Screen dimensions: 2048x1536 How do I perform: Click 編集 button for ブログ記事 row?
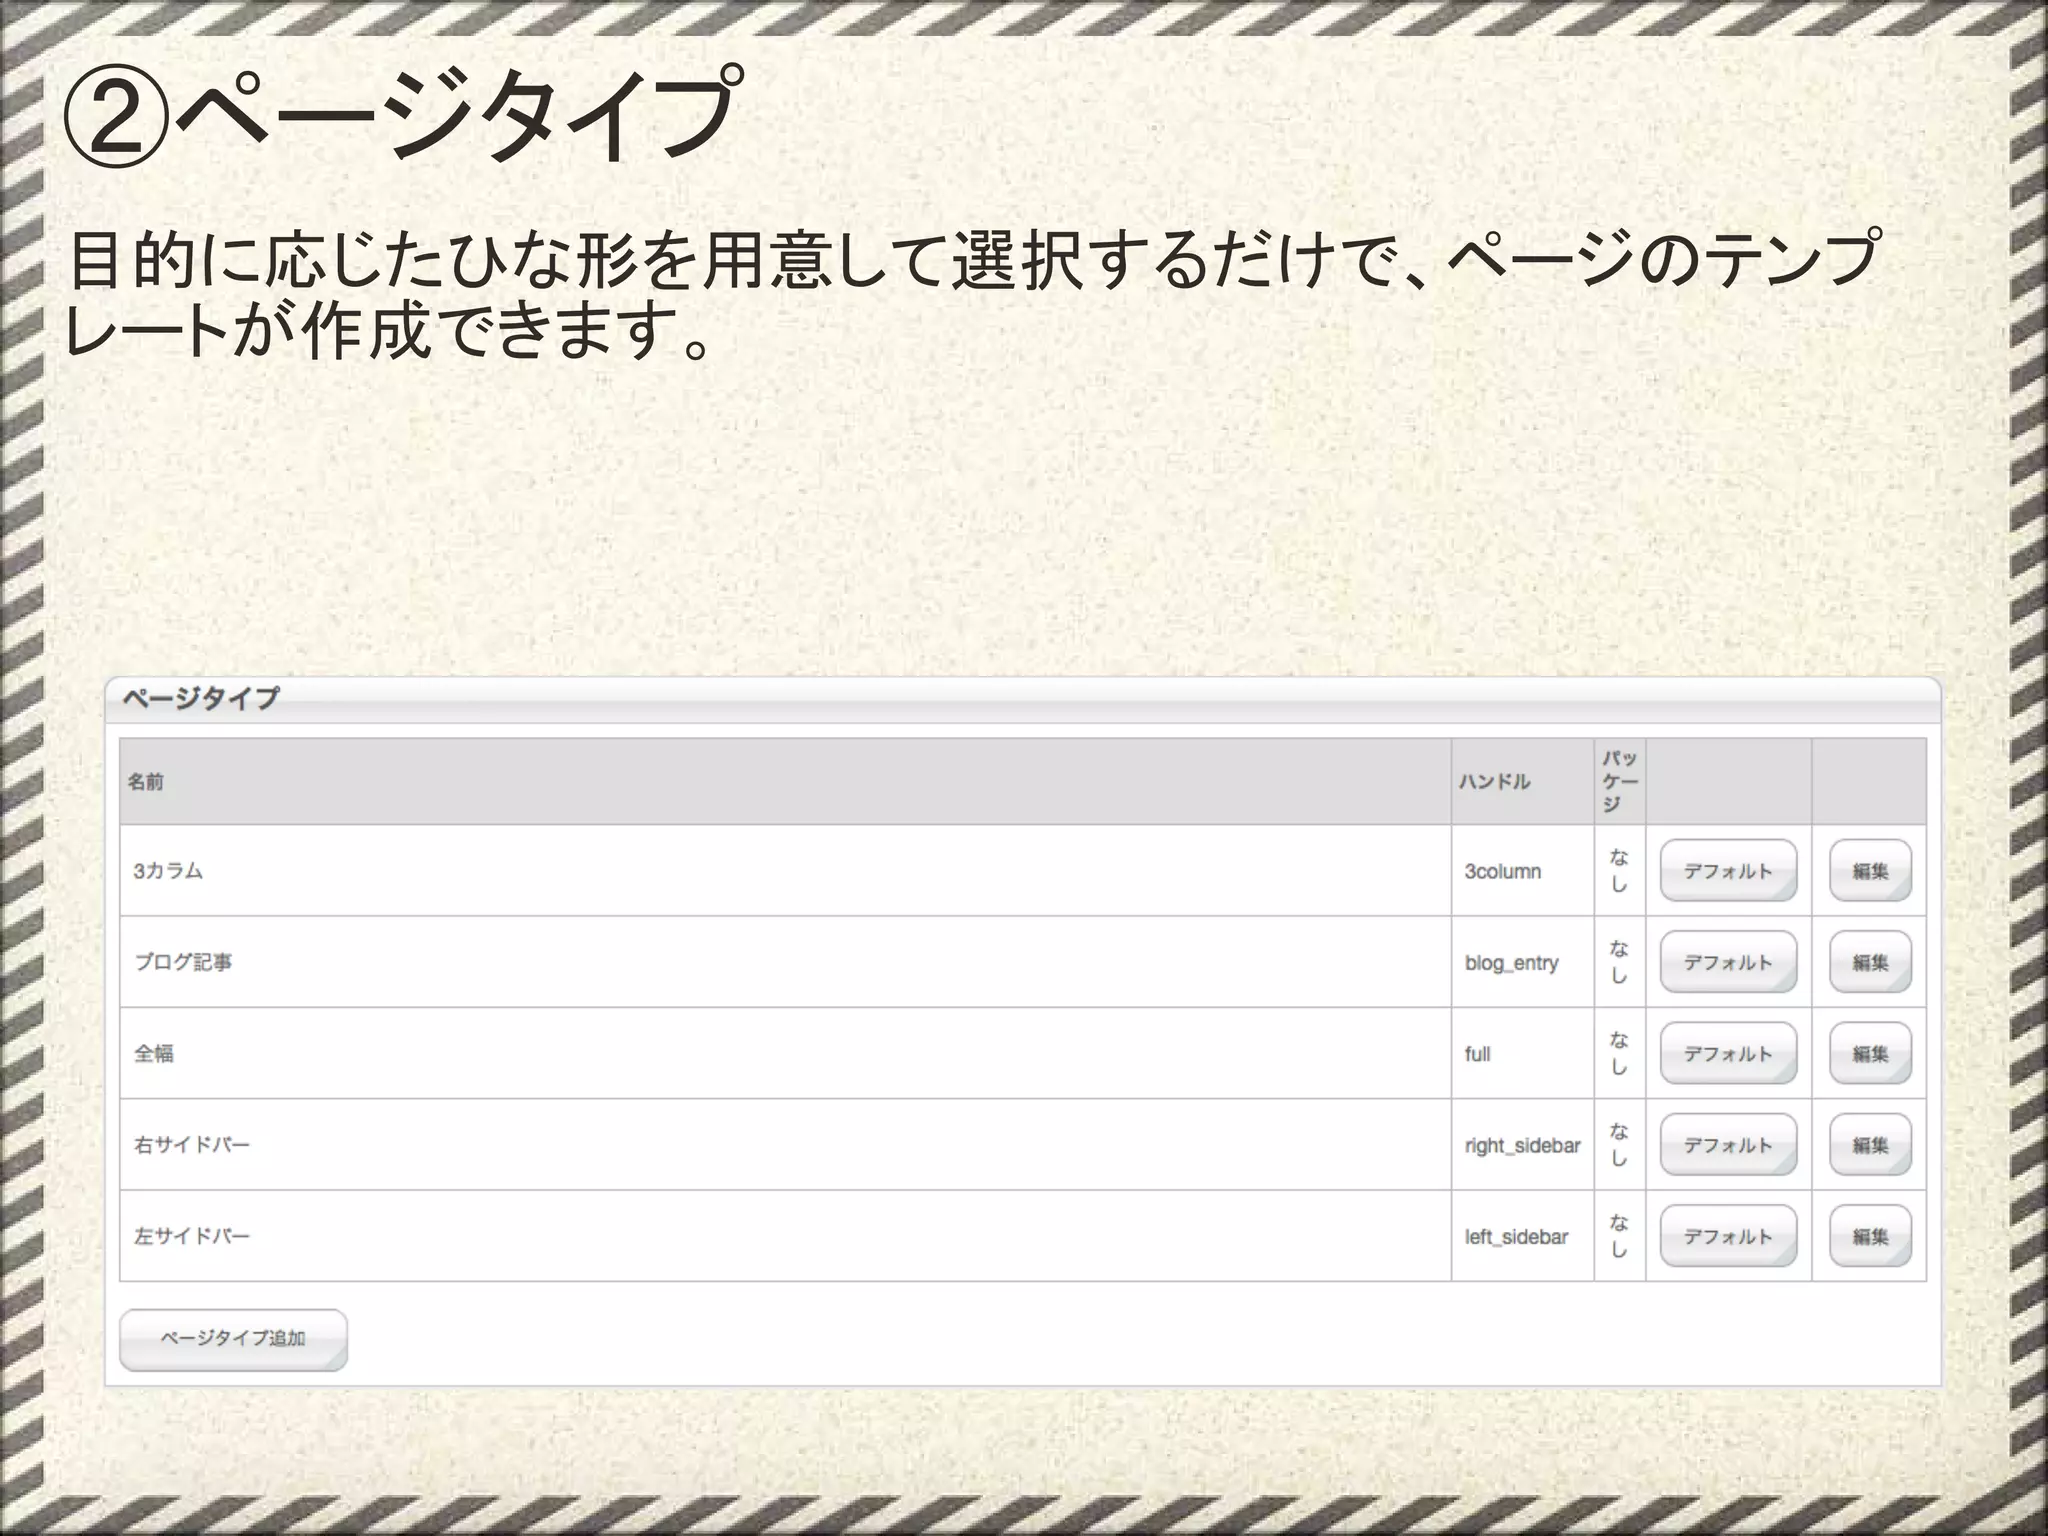pyautogui.click(x=1870, y=962)
